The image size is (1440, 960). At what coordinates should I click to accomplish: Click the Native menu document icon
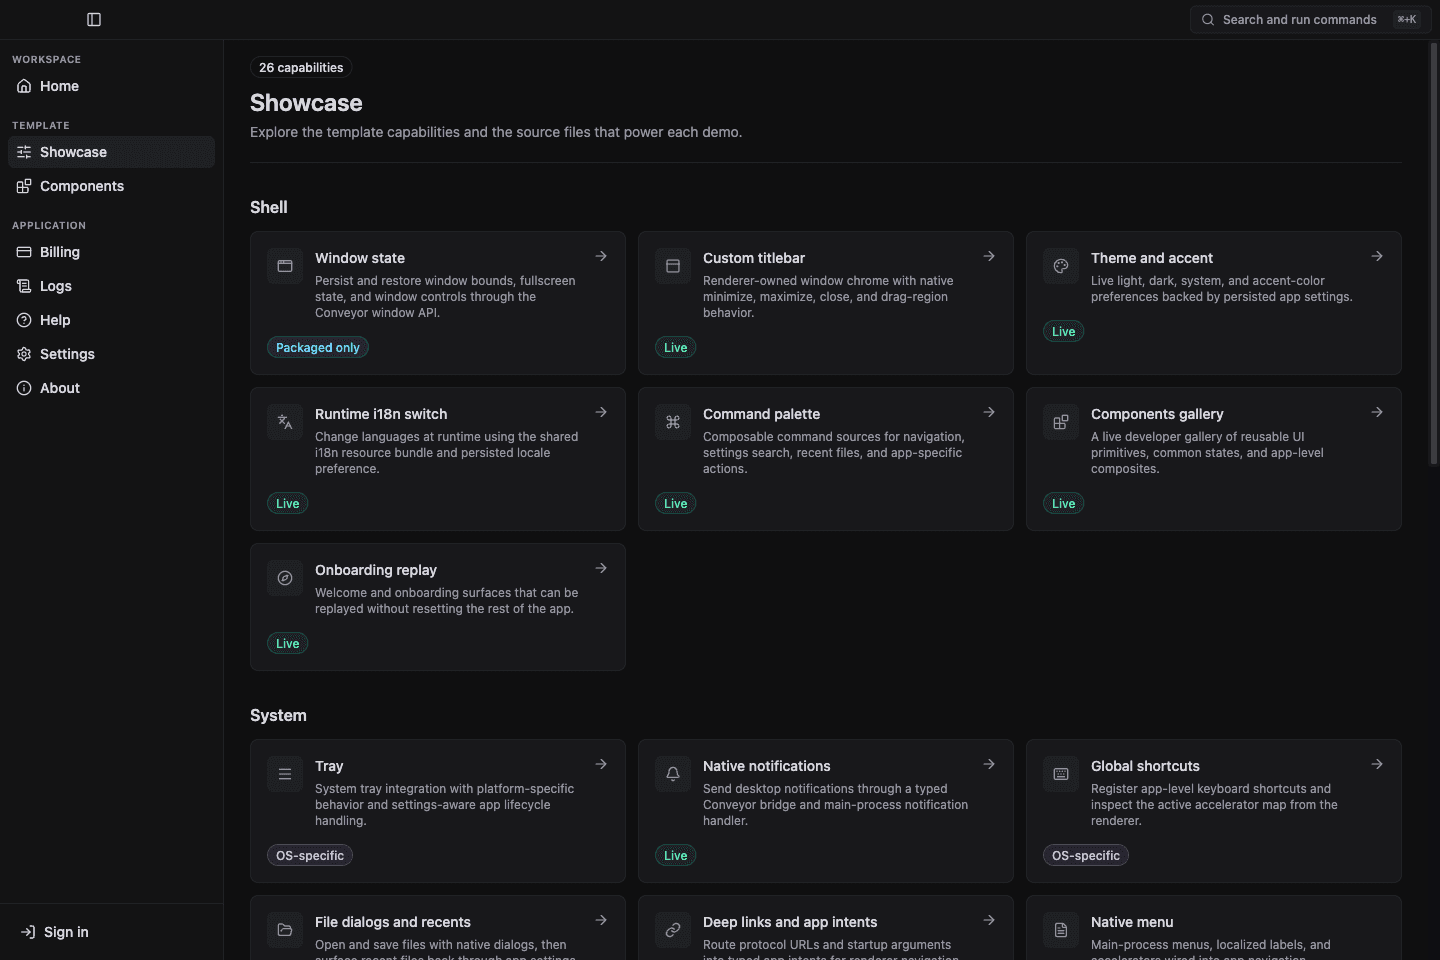click(1061, 930)
